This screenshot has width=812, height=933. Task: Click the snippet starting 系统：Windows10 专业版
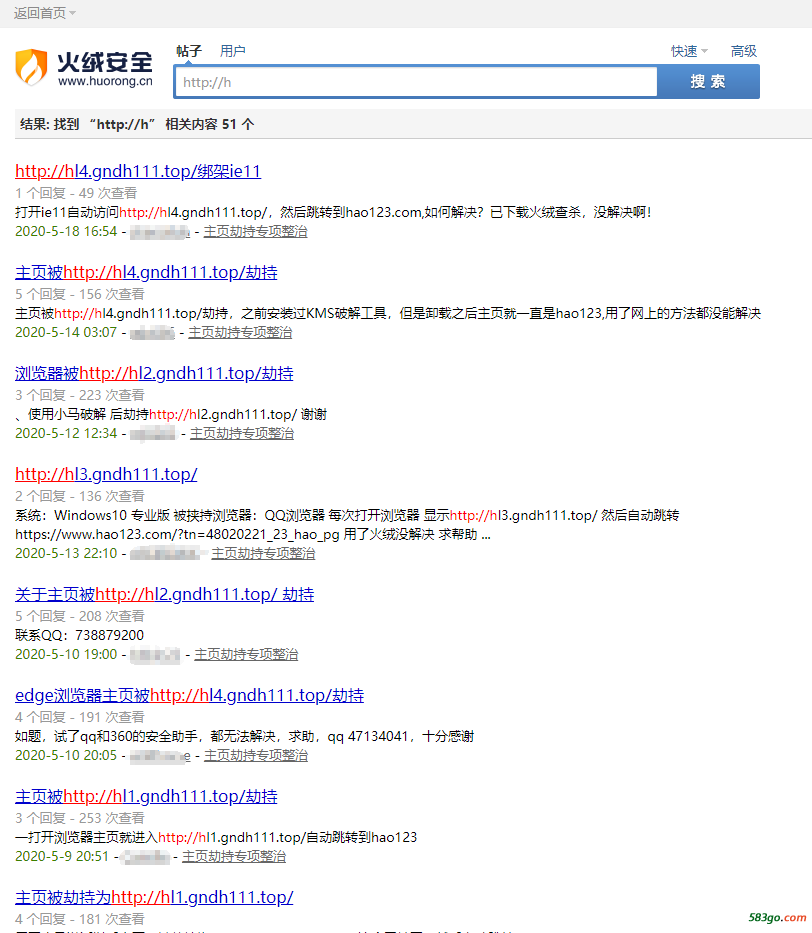pos(347,515)
